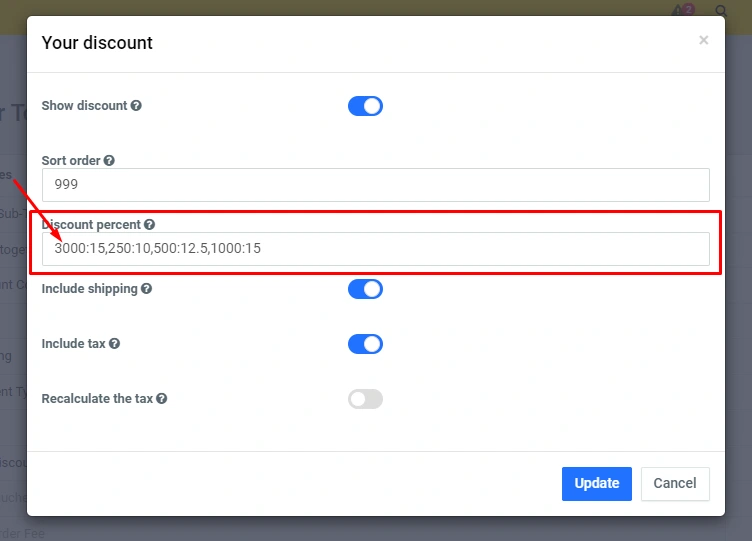Click the Update button
This screenshot has height=541, width=752.
tap(597, 483)
